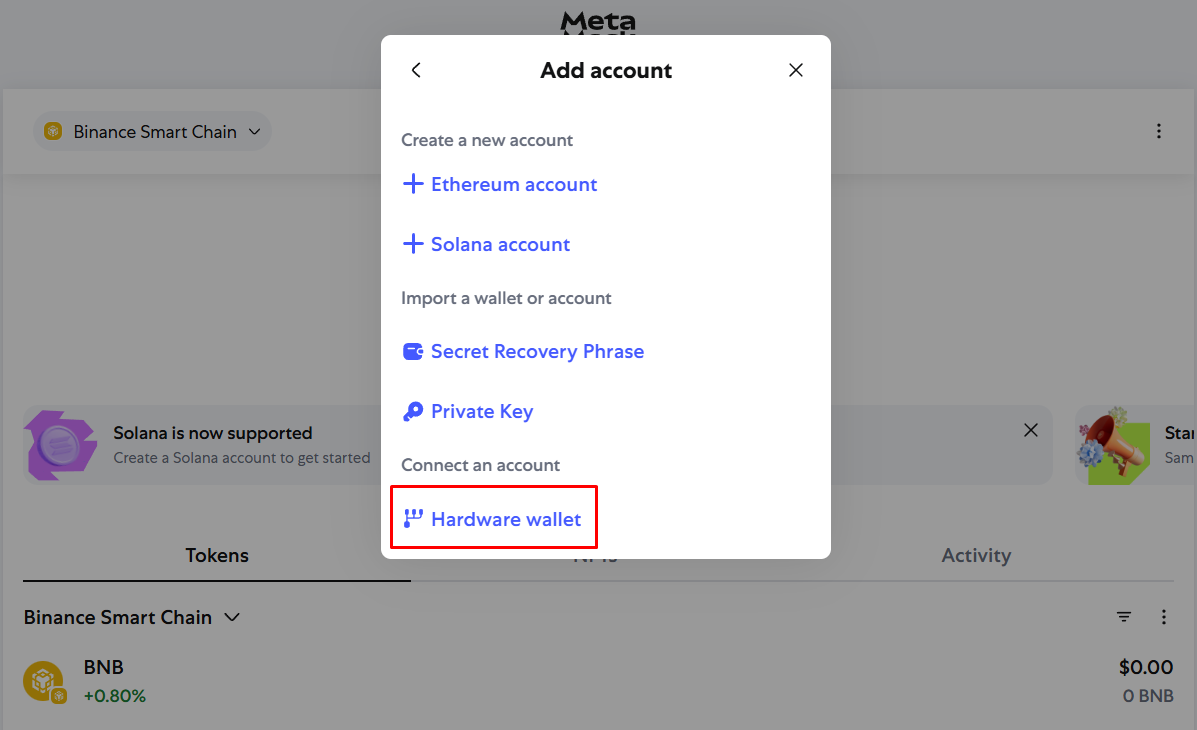Open the top-right three-dot account options menu

click(1159, 131)
